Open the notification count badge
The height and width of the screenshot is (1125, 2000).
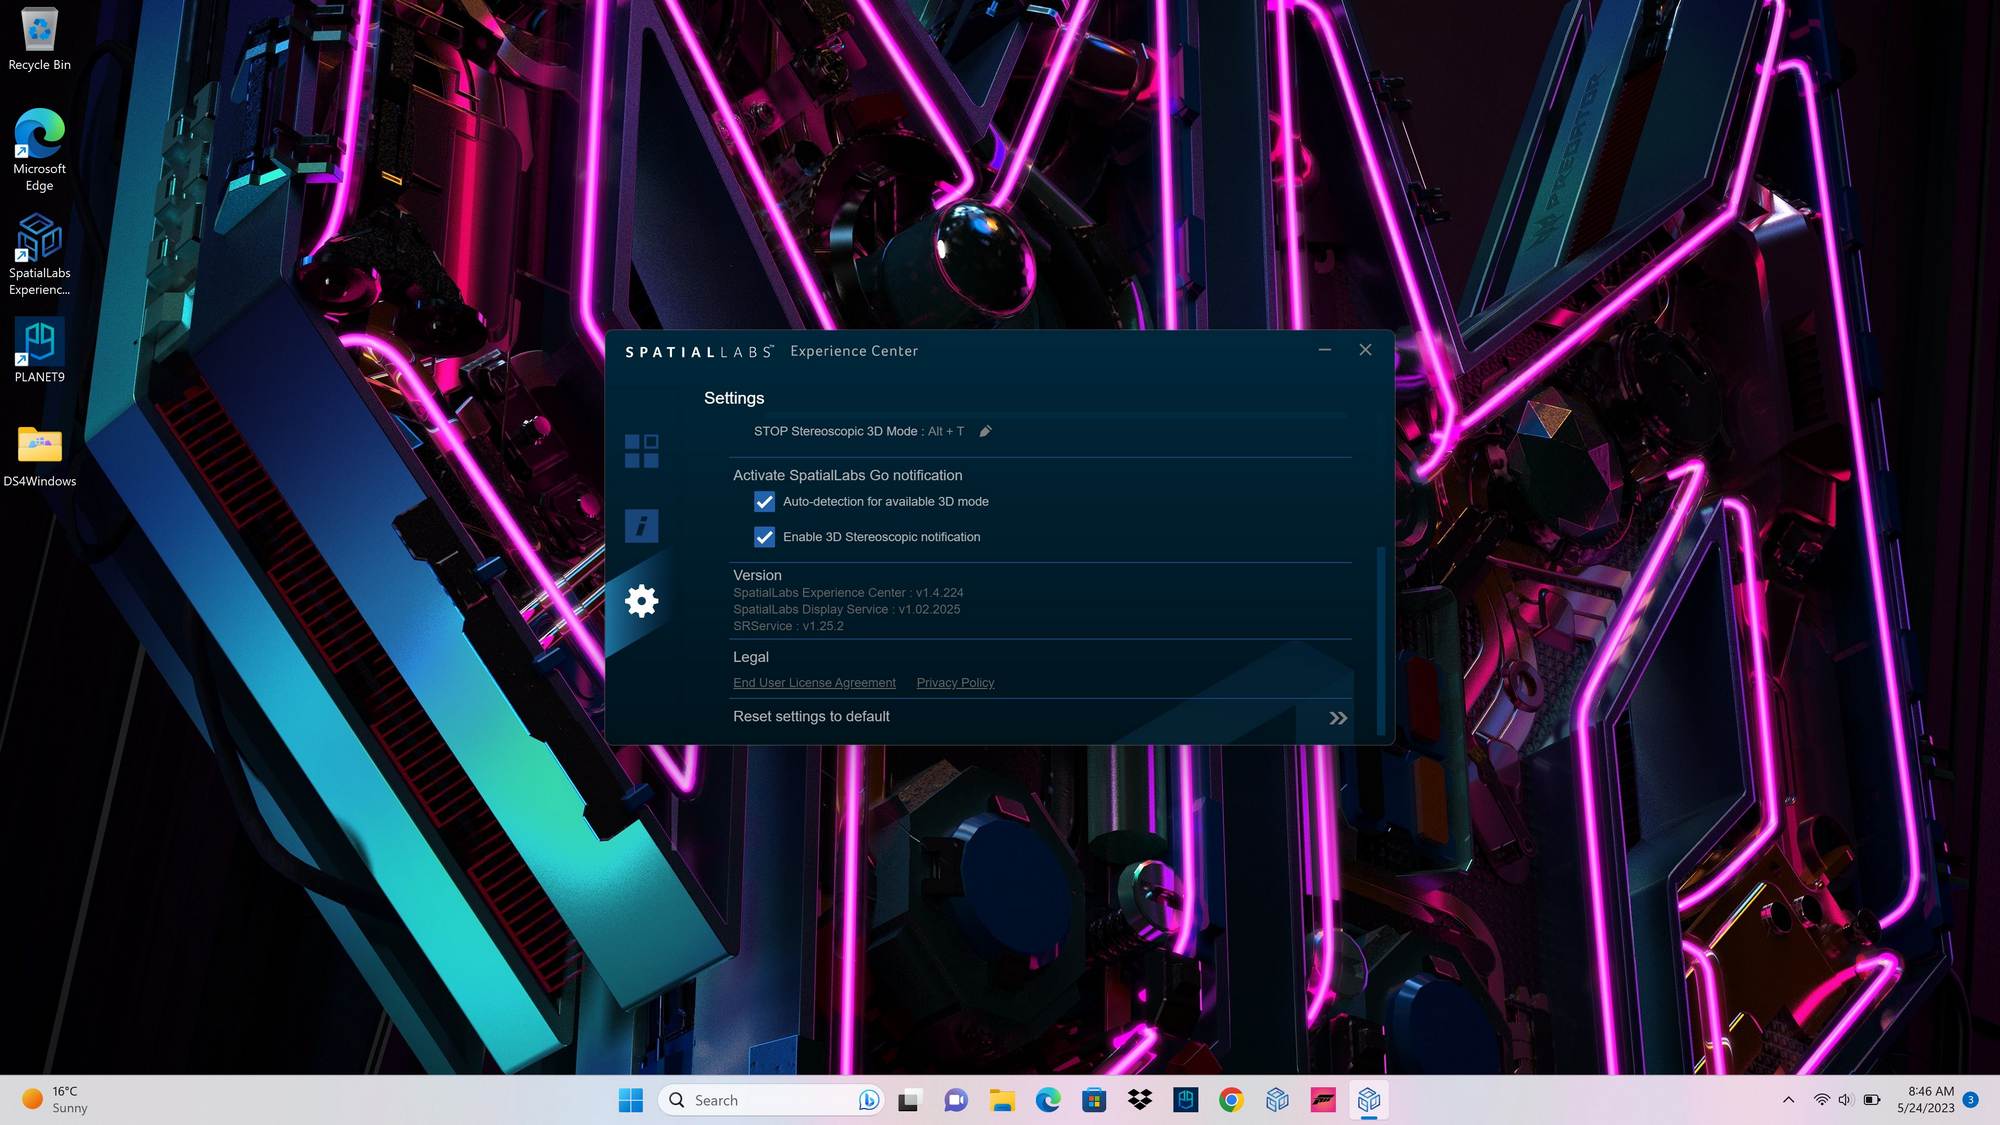(1971, 1100)
